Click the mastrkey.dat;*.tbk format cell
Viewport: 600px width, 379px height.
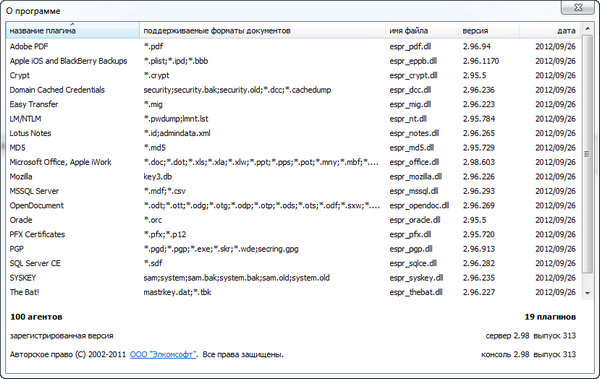pos(177,292)
